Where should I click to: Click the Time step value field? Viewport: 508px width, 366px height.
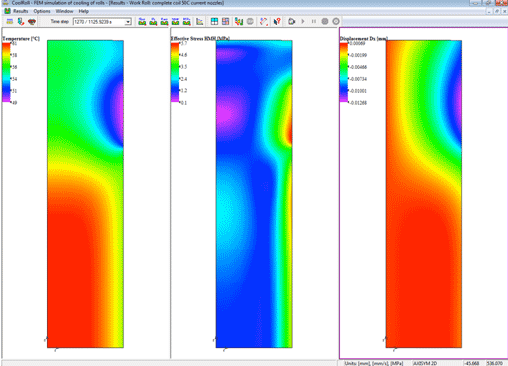pos(99,22)
